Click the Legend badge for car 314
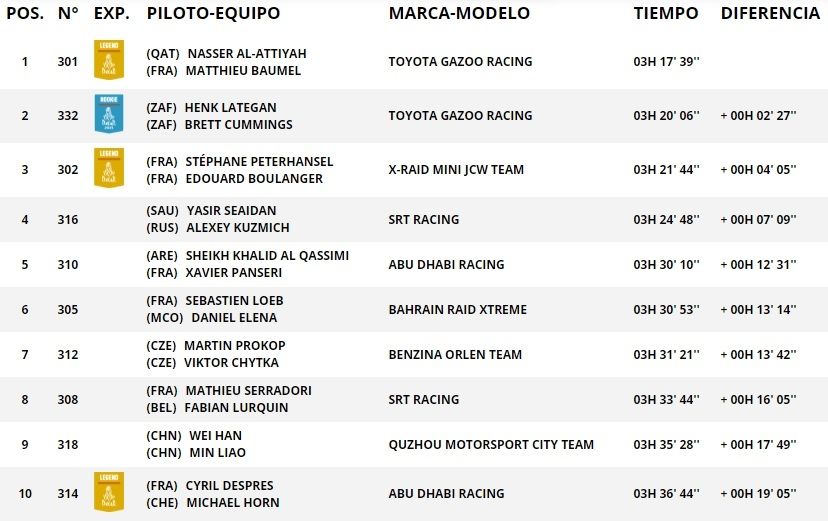The image size is (828, 521). 108,493
